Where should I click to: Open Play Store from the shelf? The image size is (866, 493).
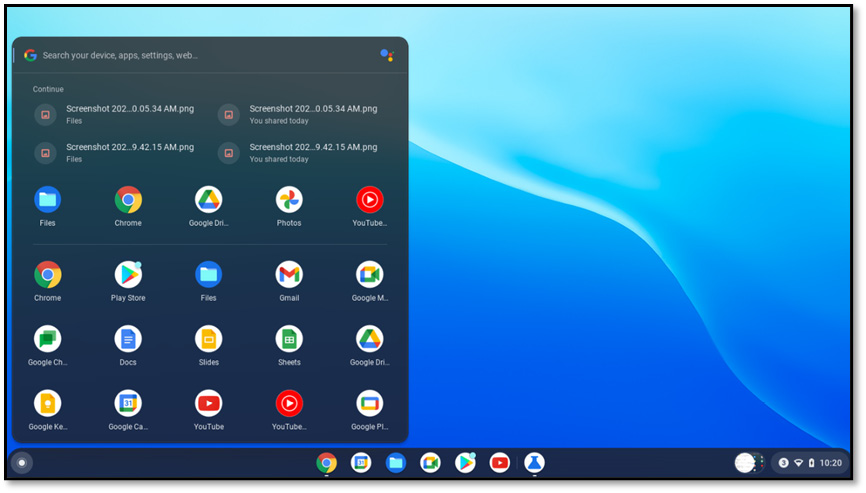click(465, 463)
